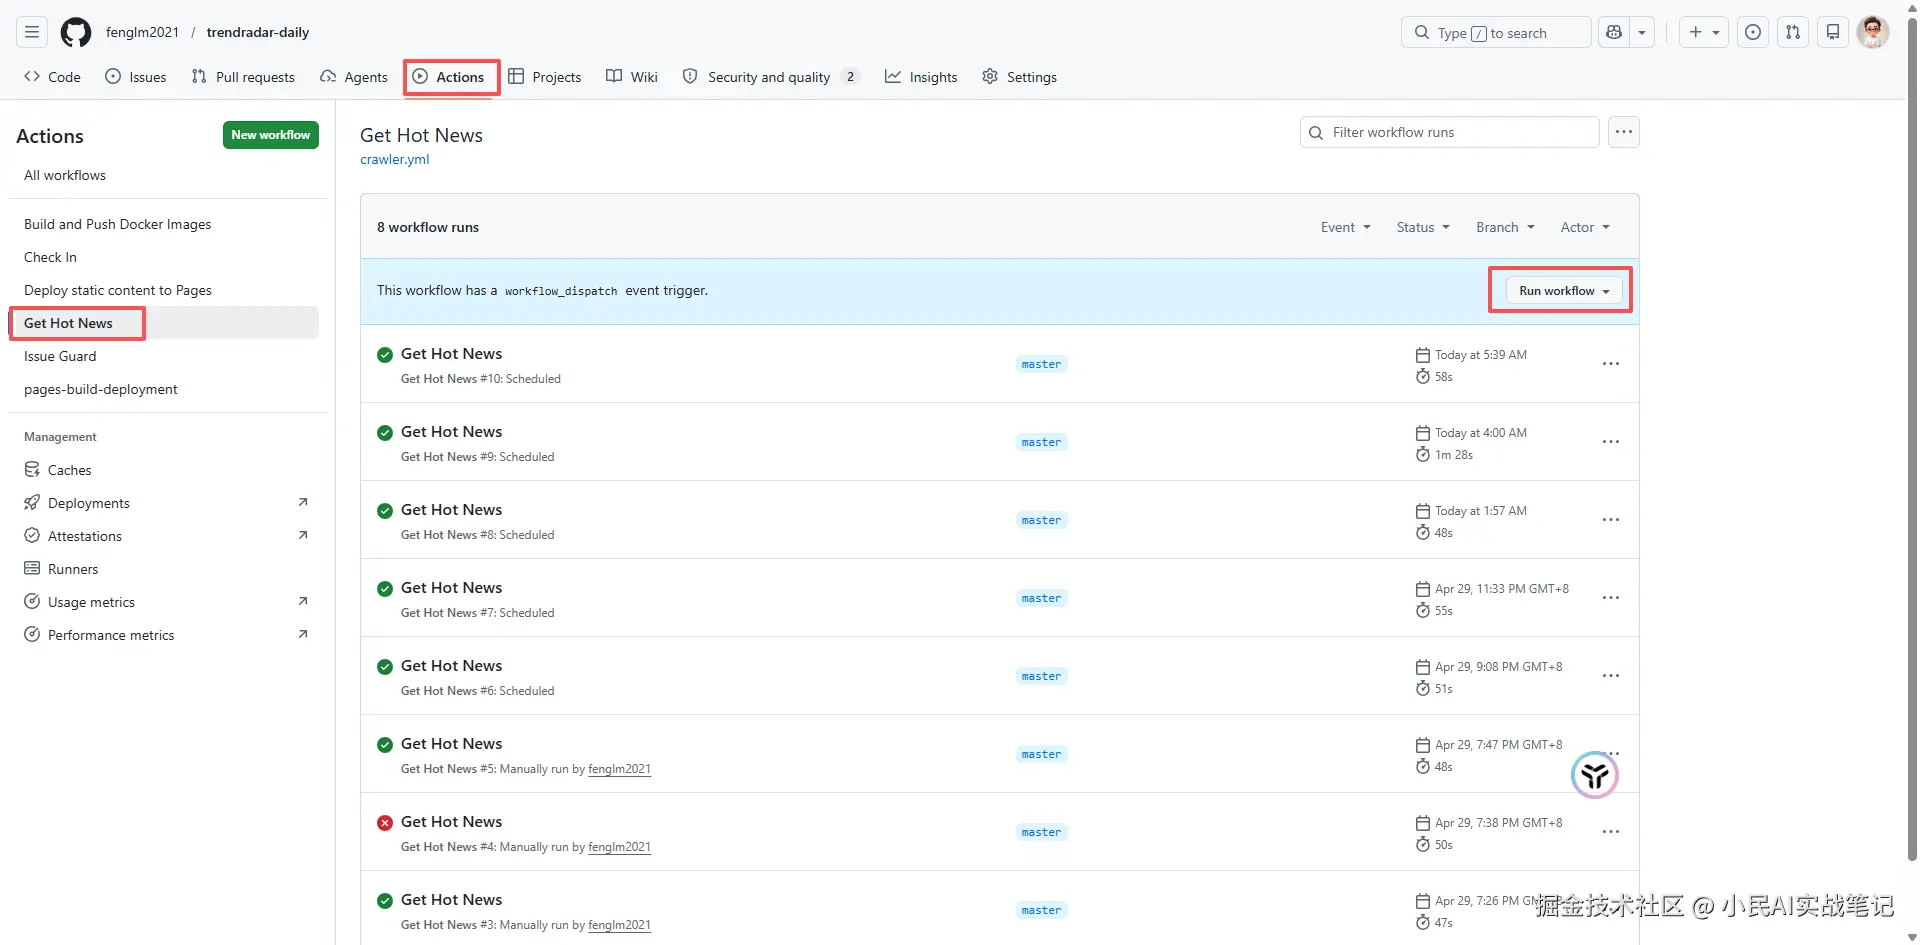Open the Status filter dropdown
The image size is (1920, 945).
pyautogui.click(x=1422, y=227)
